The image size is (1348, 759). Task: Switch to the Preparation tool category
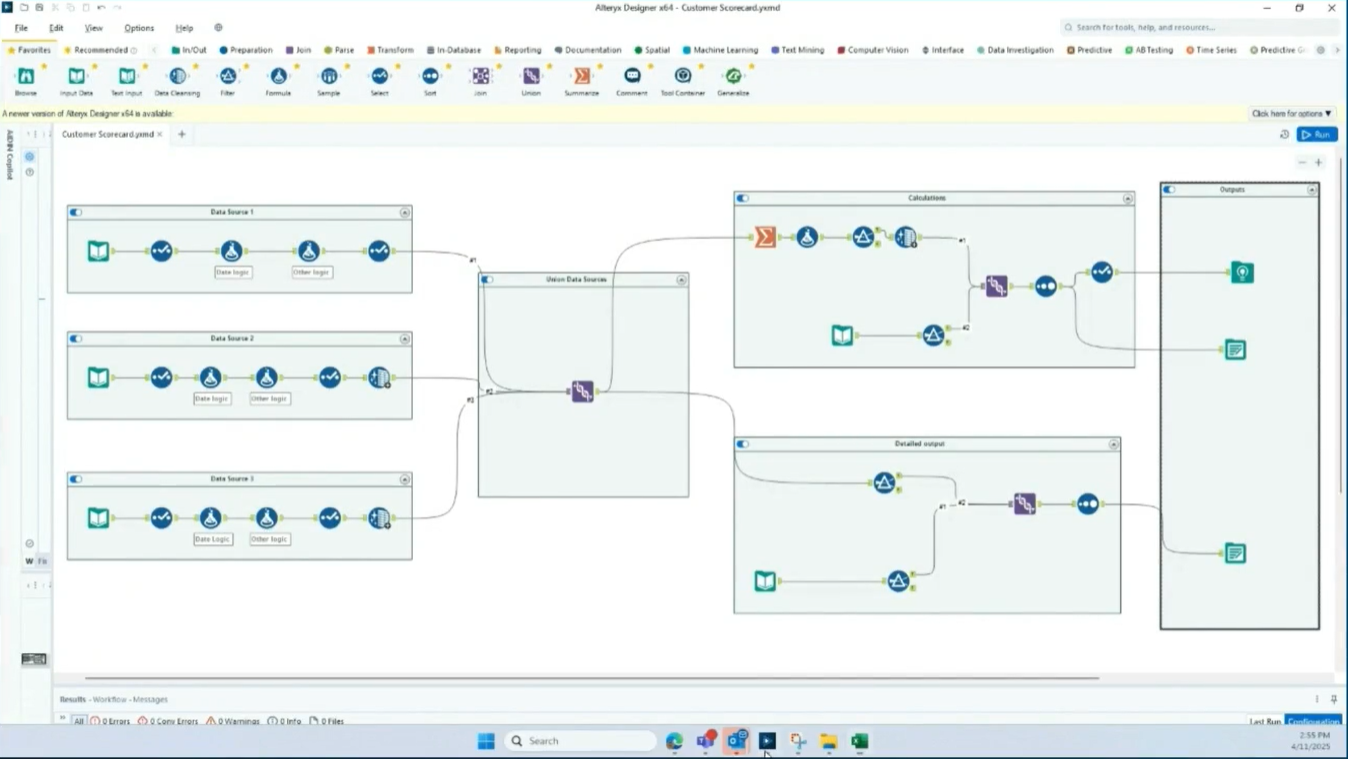coord(246,50)
